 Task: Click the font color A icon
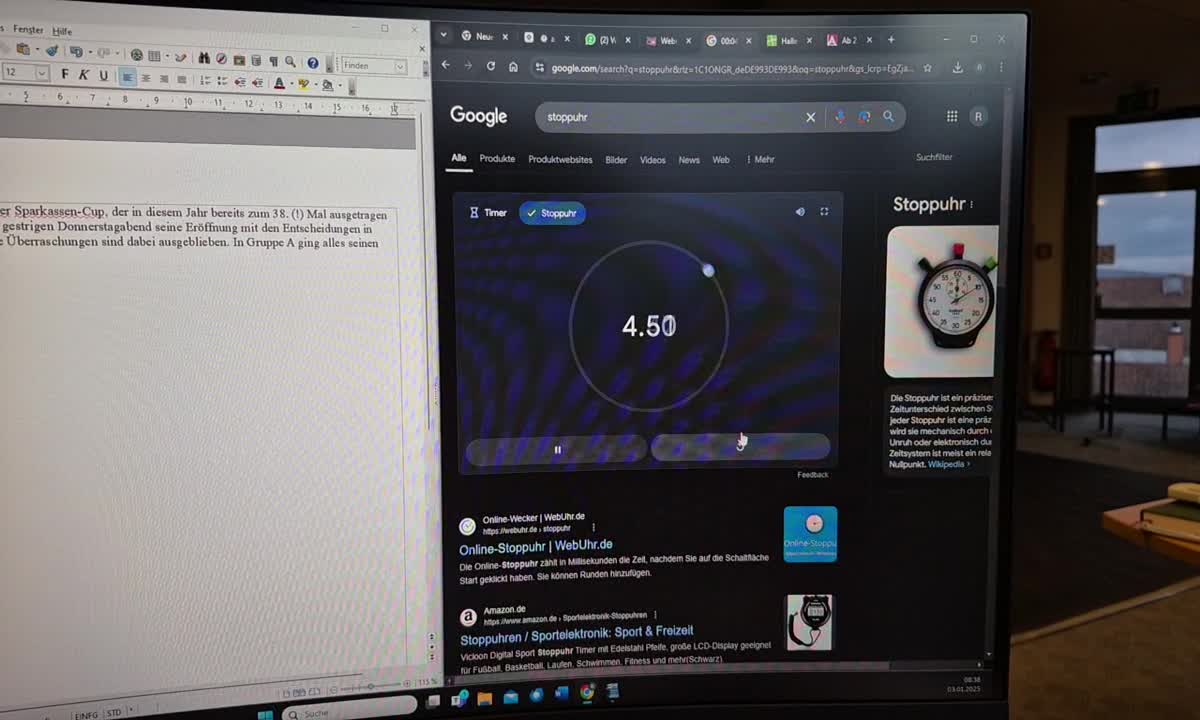point(279,84)
